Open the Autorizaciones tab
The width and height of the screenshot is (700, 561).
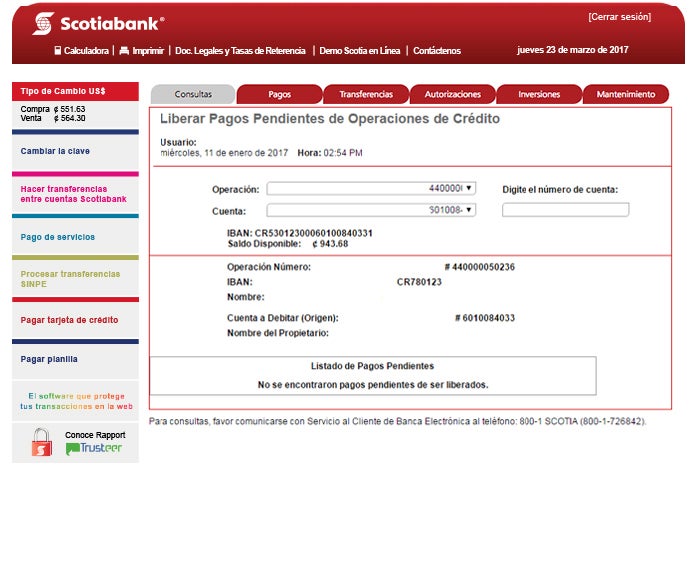click(x=452, y=94)
